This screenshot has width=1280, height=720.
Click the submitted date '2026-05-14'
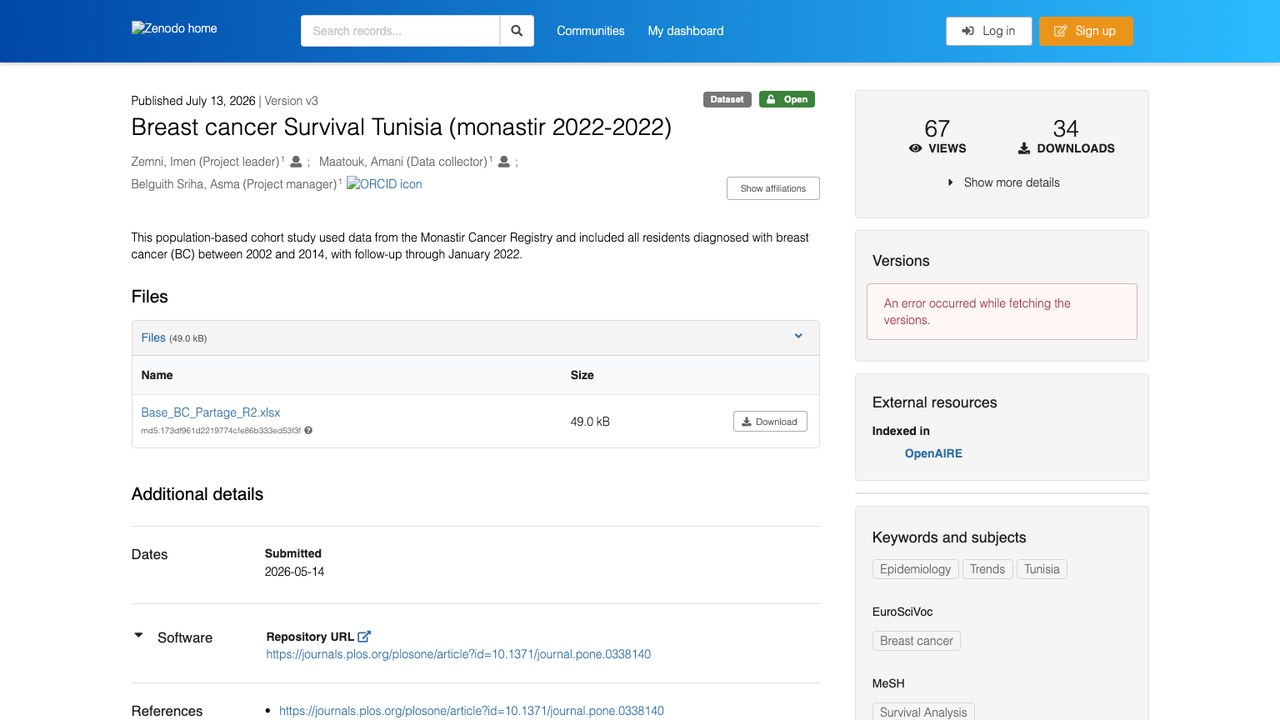coord(294,572)
